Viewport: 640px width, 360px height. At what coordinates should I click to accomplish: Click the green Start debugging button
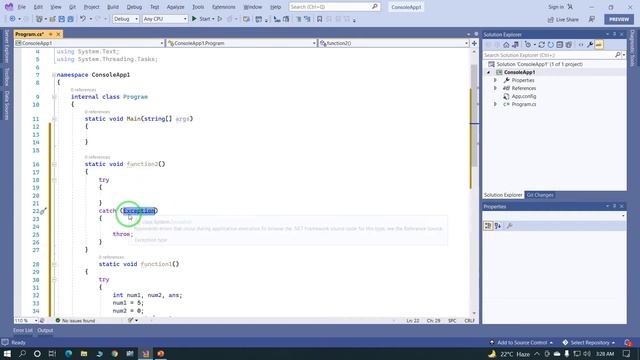coord(194,19)
